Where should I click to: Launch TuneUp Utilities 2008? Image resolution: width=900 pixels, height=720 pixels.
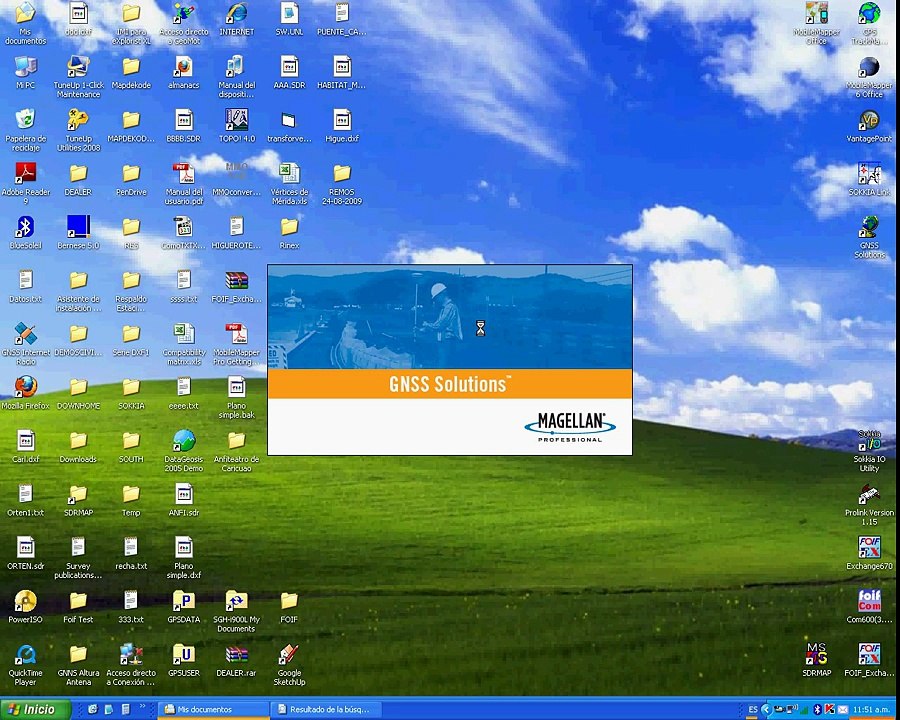pyautogui.click(x=78, y=121)
